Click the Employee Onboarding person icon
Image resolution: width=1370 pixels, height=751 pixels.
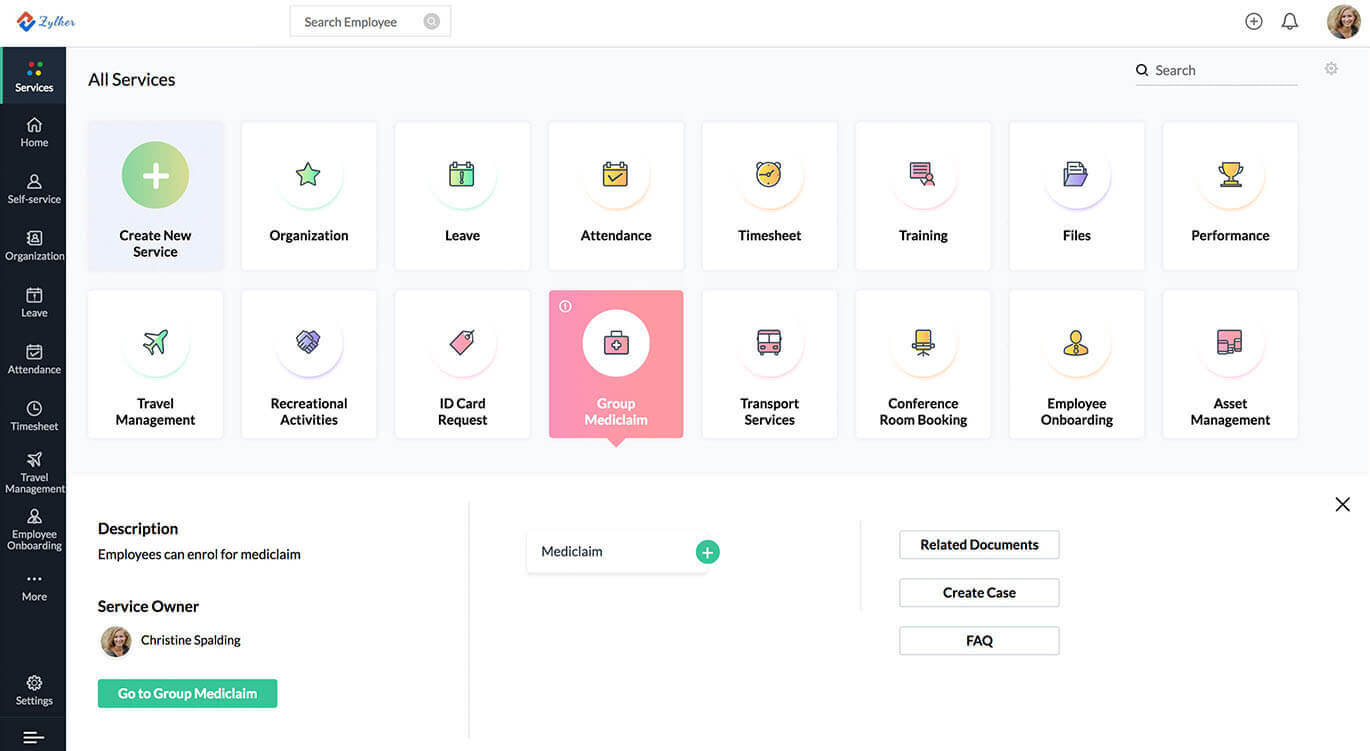coord(1076,343)
